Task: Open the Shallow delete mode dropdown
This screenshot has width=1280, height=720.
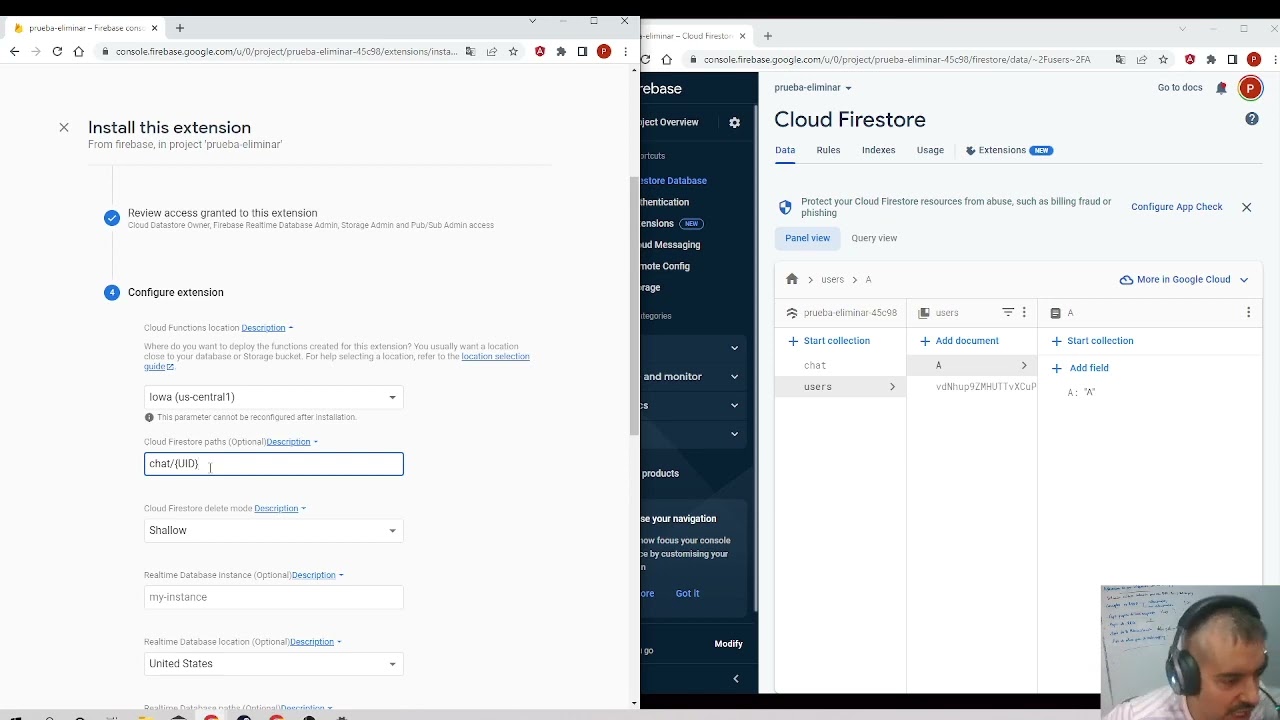Action: tap(273, 530)
